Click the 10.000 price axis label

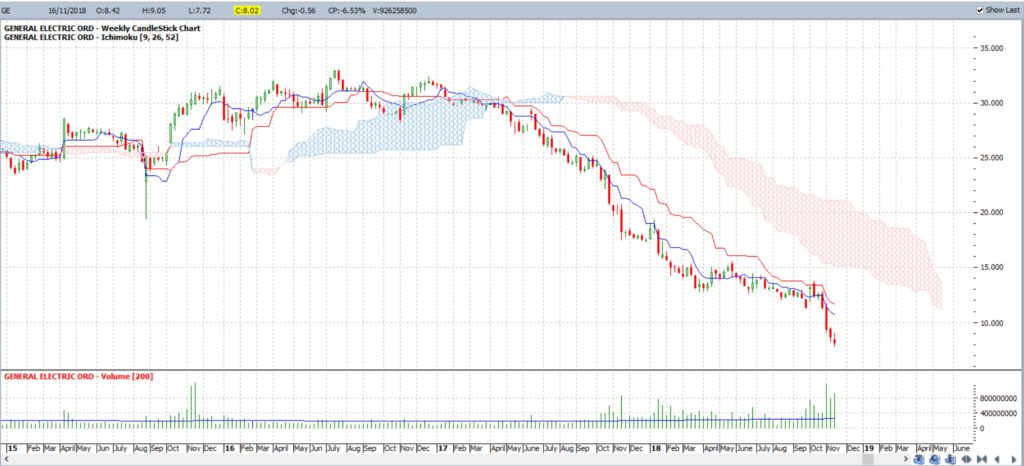coord(990,322)
